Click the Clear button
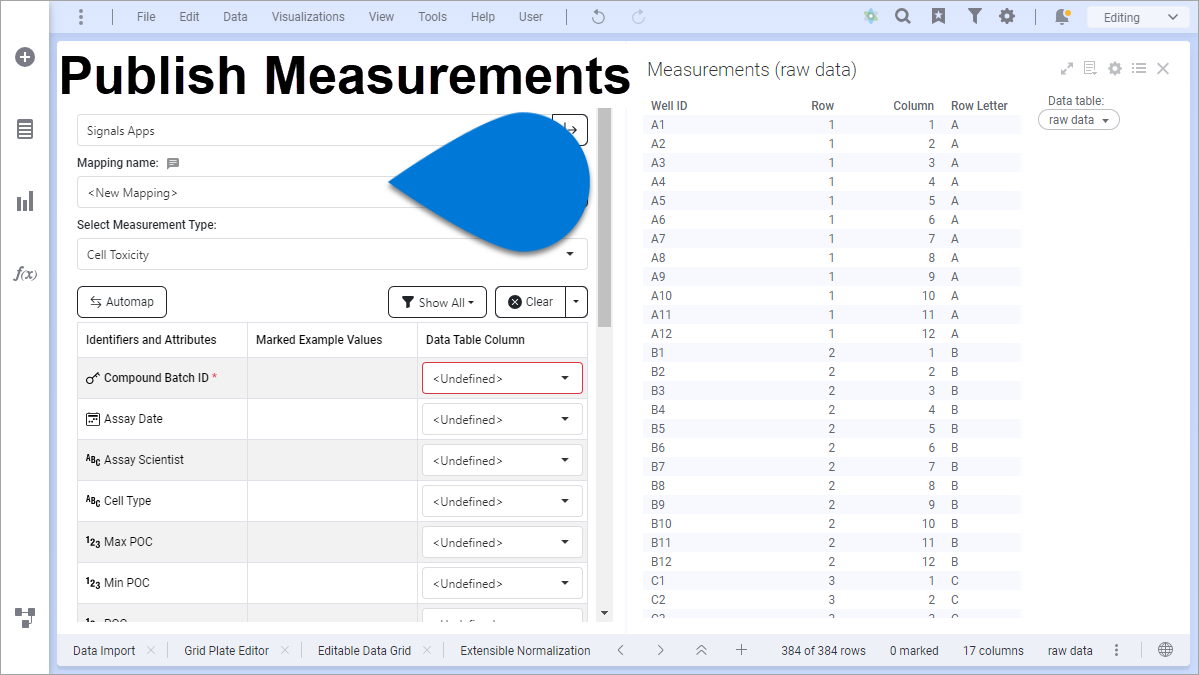This screenshot has width=1199, height=675. (x=531, y=302)
